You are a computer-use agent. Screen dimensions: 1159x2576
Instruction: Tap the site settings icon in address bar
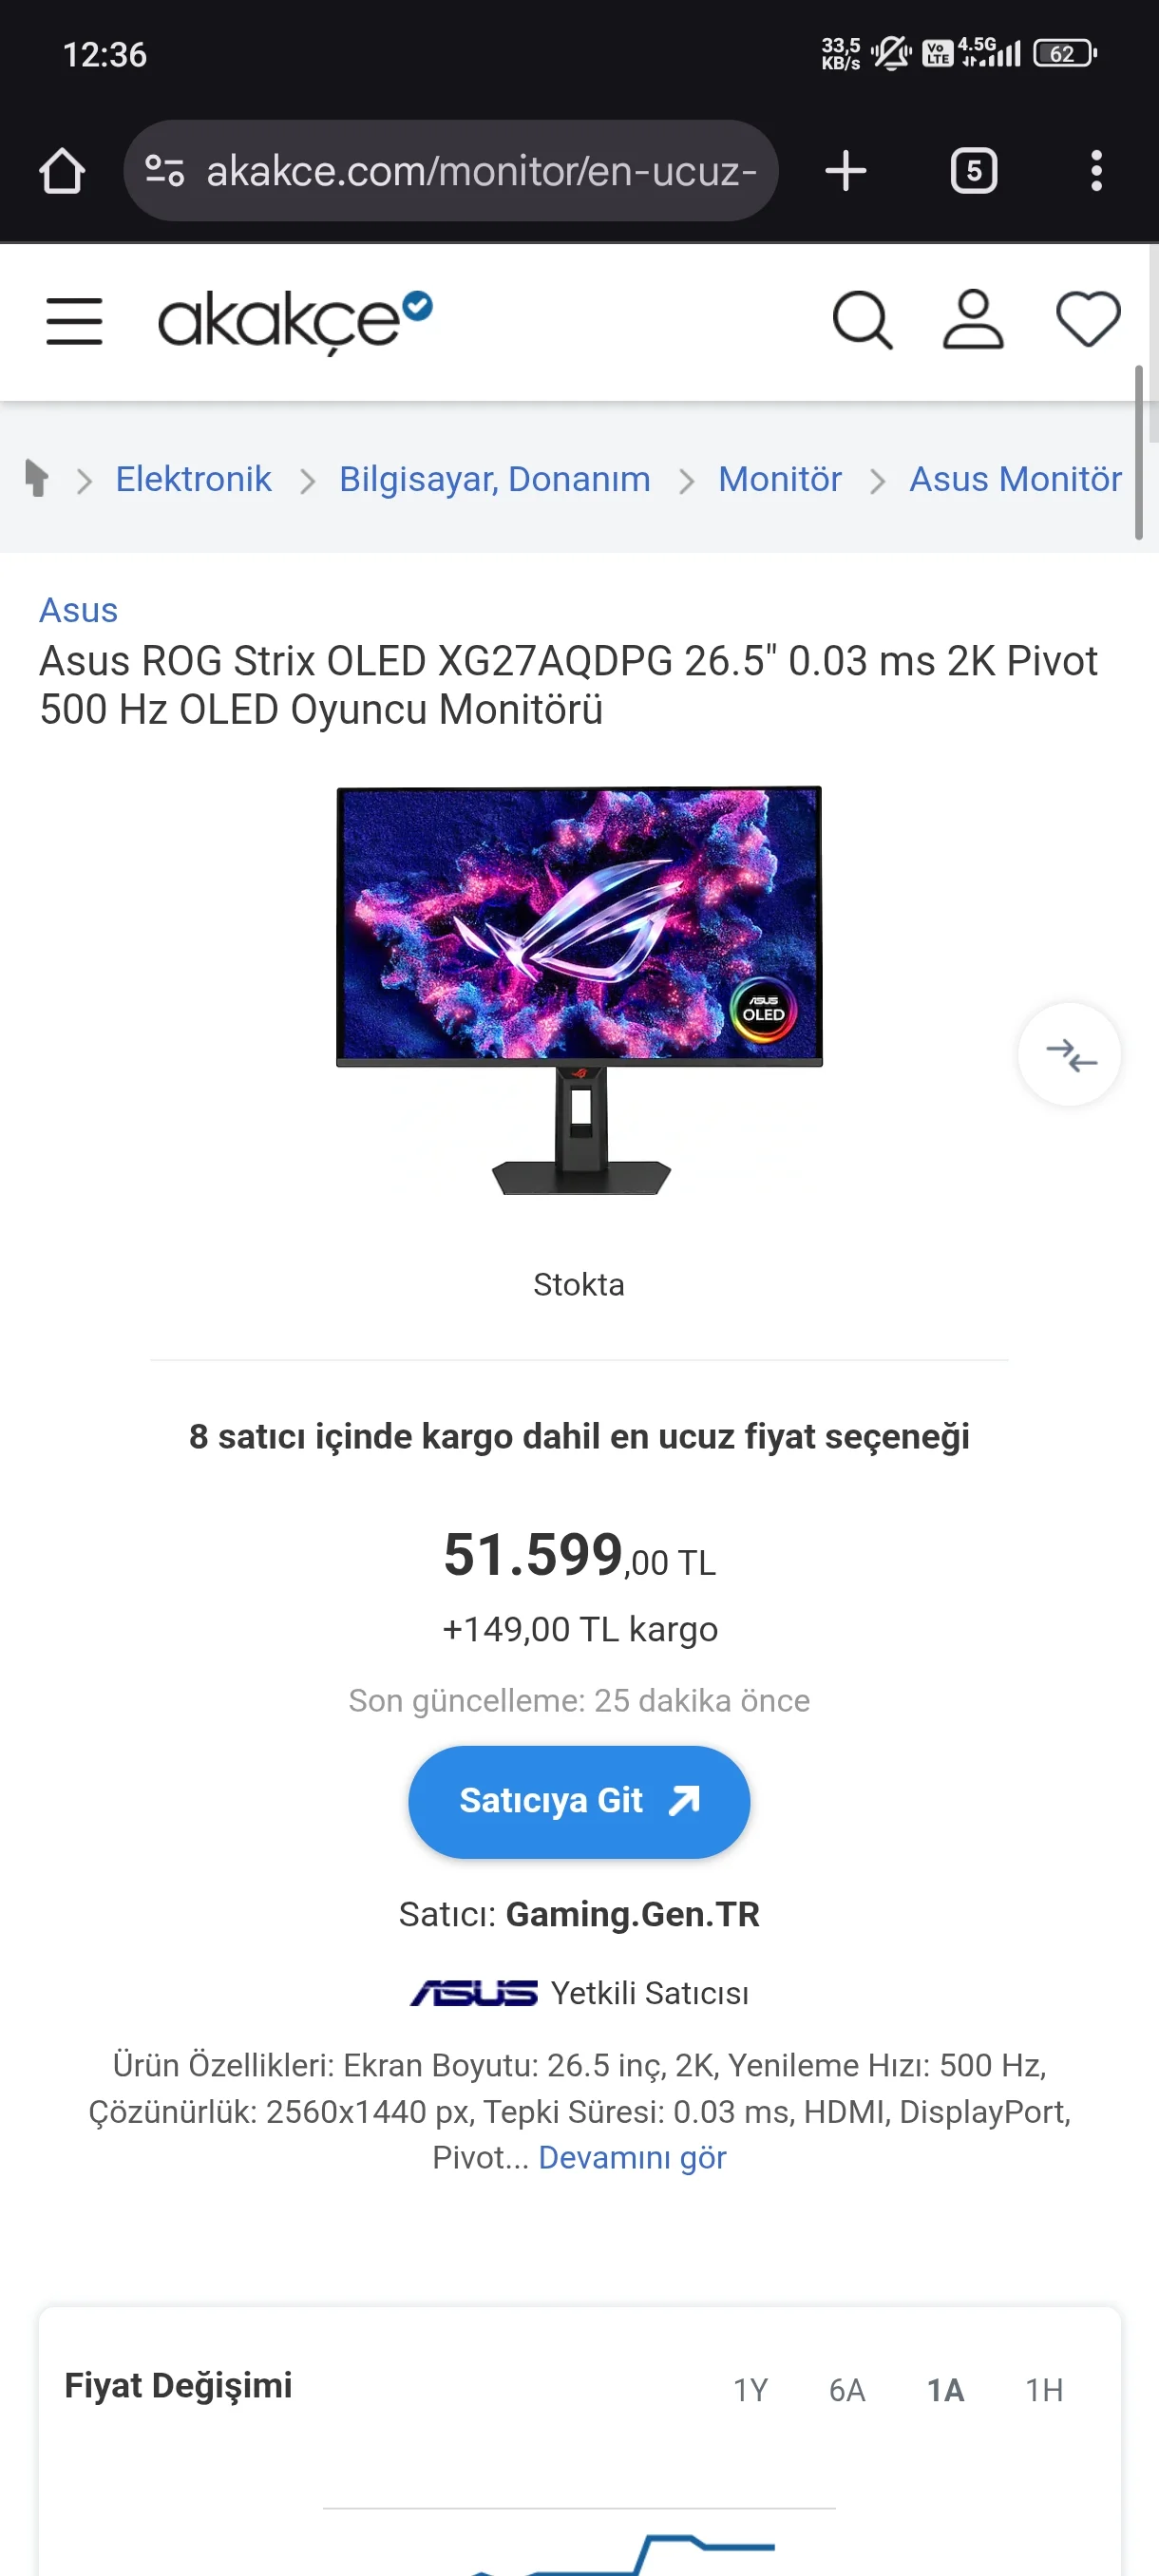(x=165, y=171)
